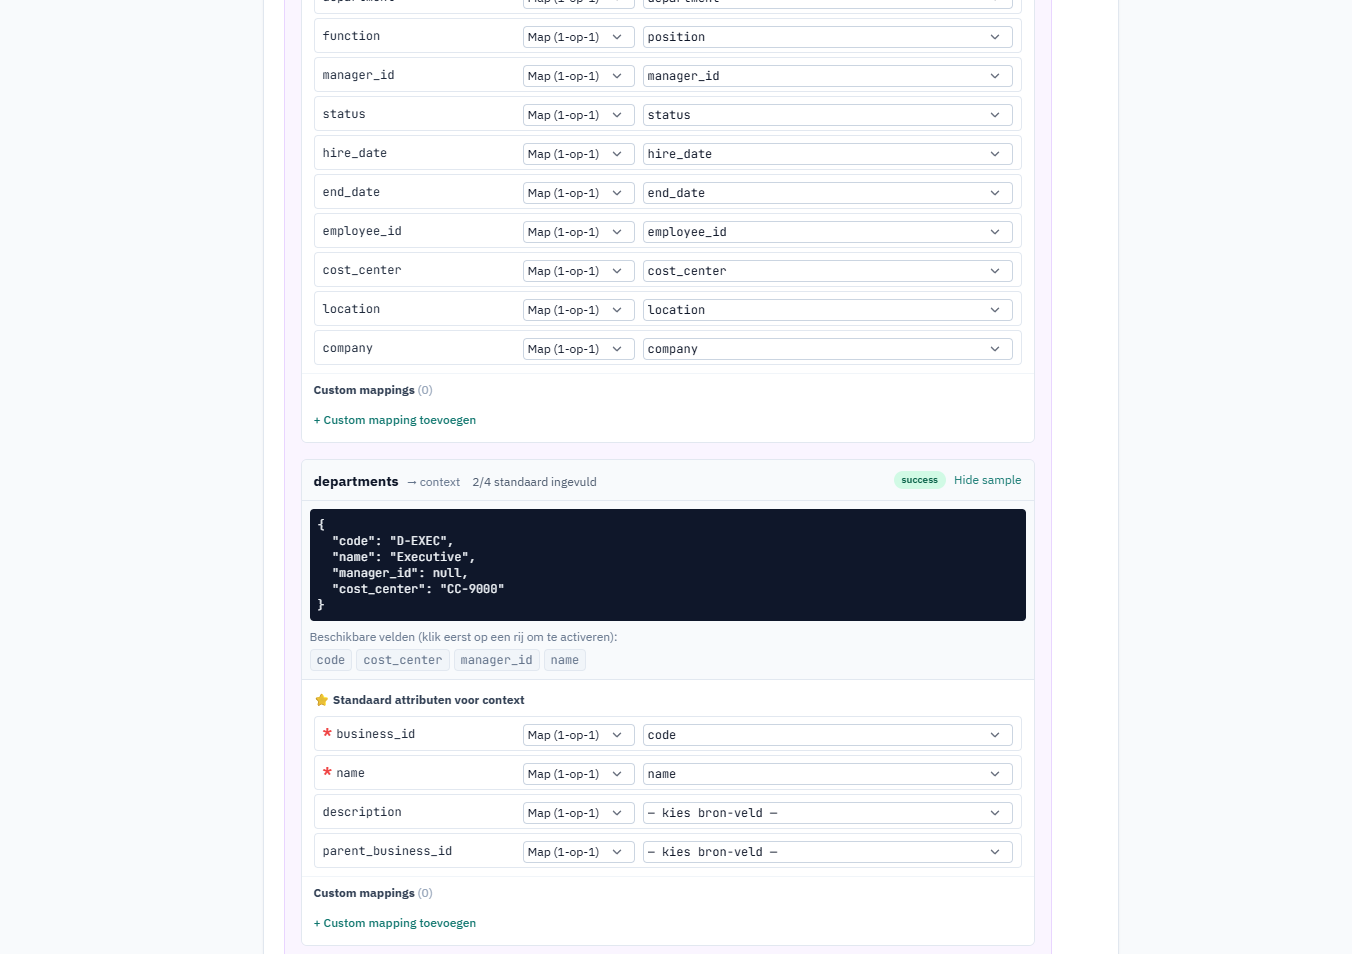Open source field dropdown showing cost_center
This screenshot has width=1352, height=954.
(x=827, y=271)
